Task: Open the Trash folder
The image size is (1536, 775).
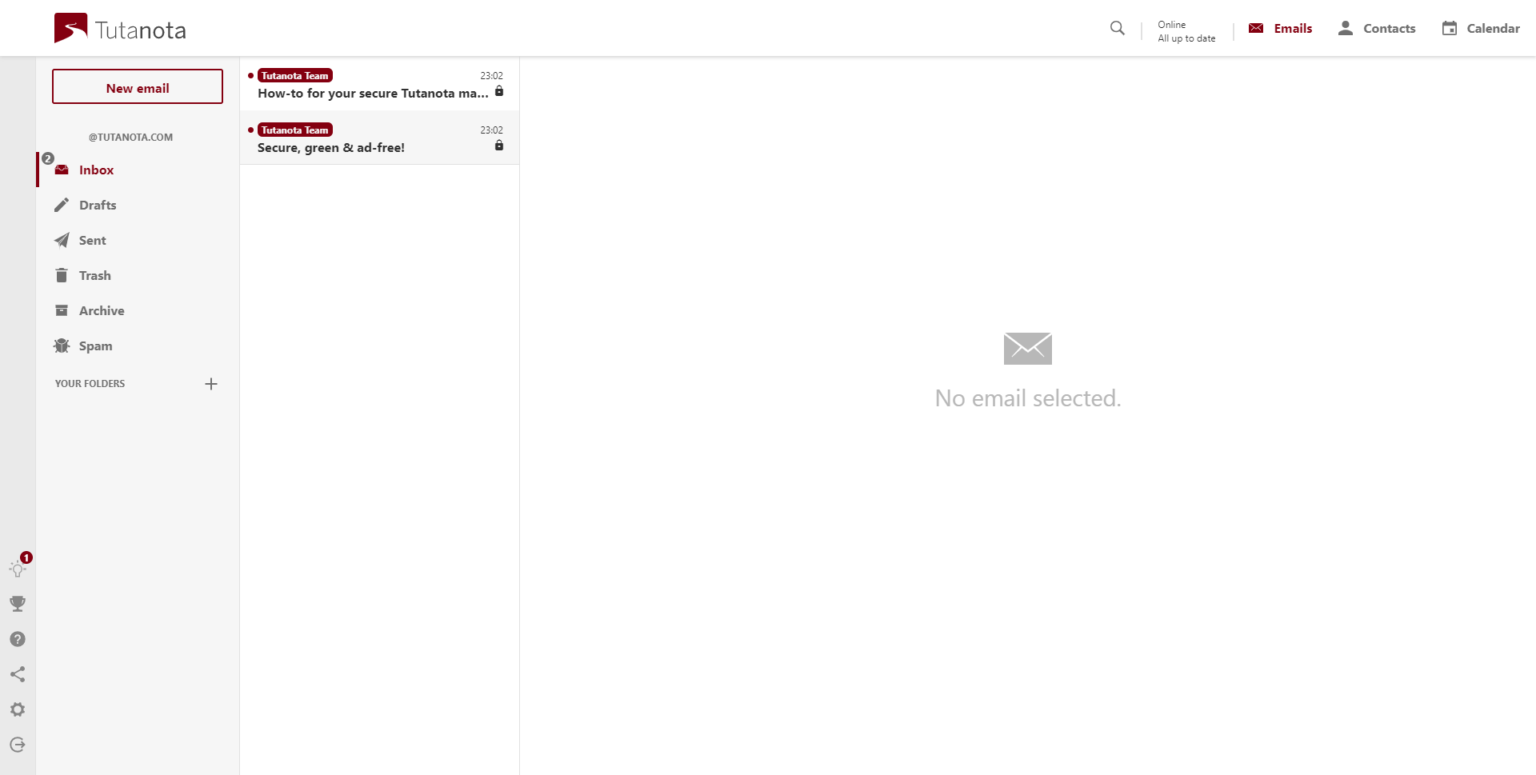Action: point(94,275)
